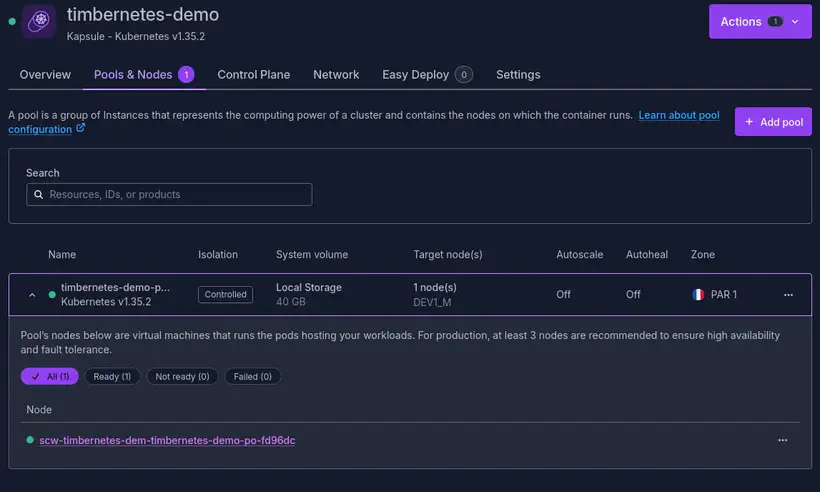Image resolution: width=820 pixels, height=492 pixels.
Task: Click the DEV1_M instance type text
Action: point(432,302)
